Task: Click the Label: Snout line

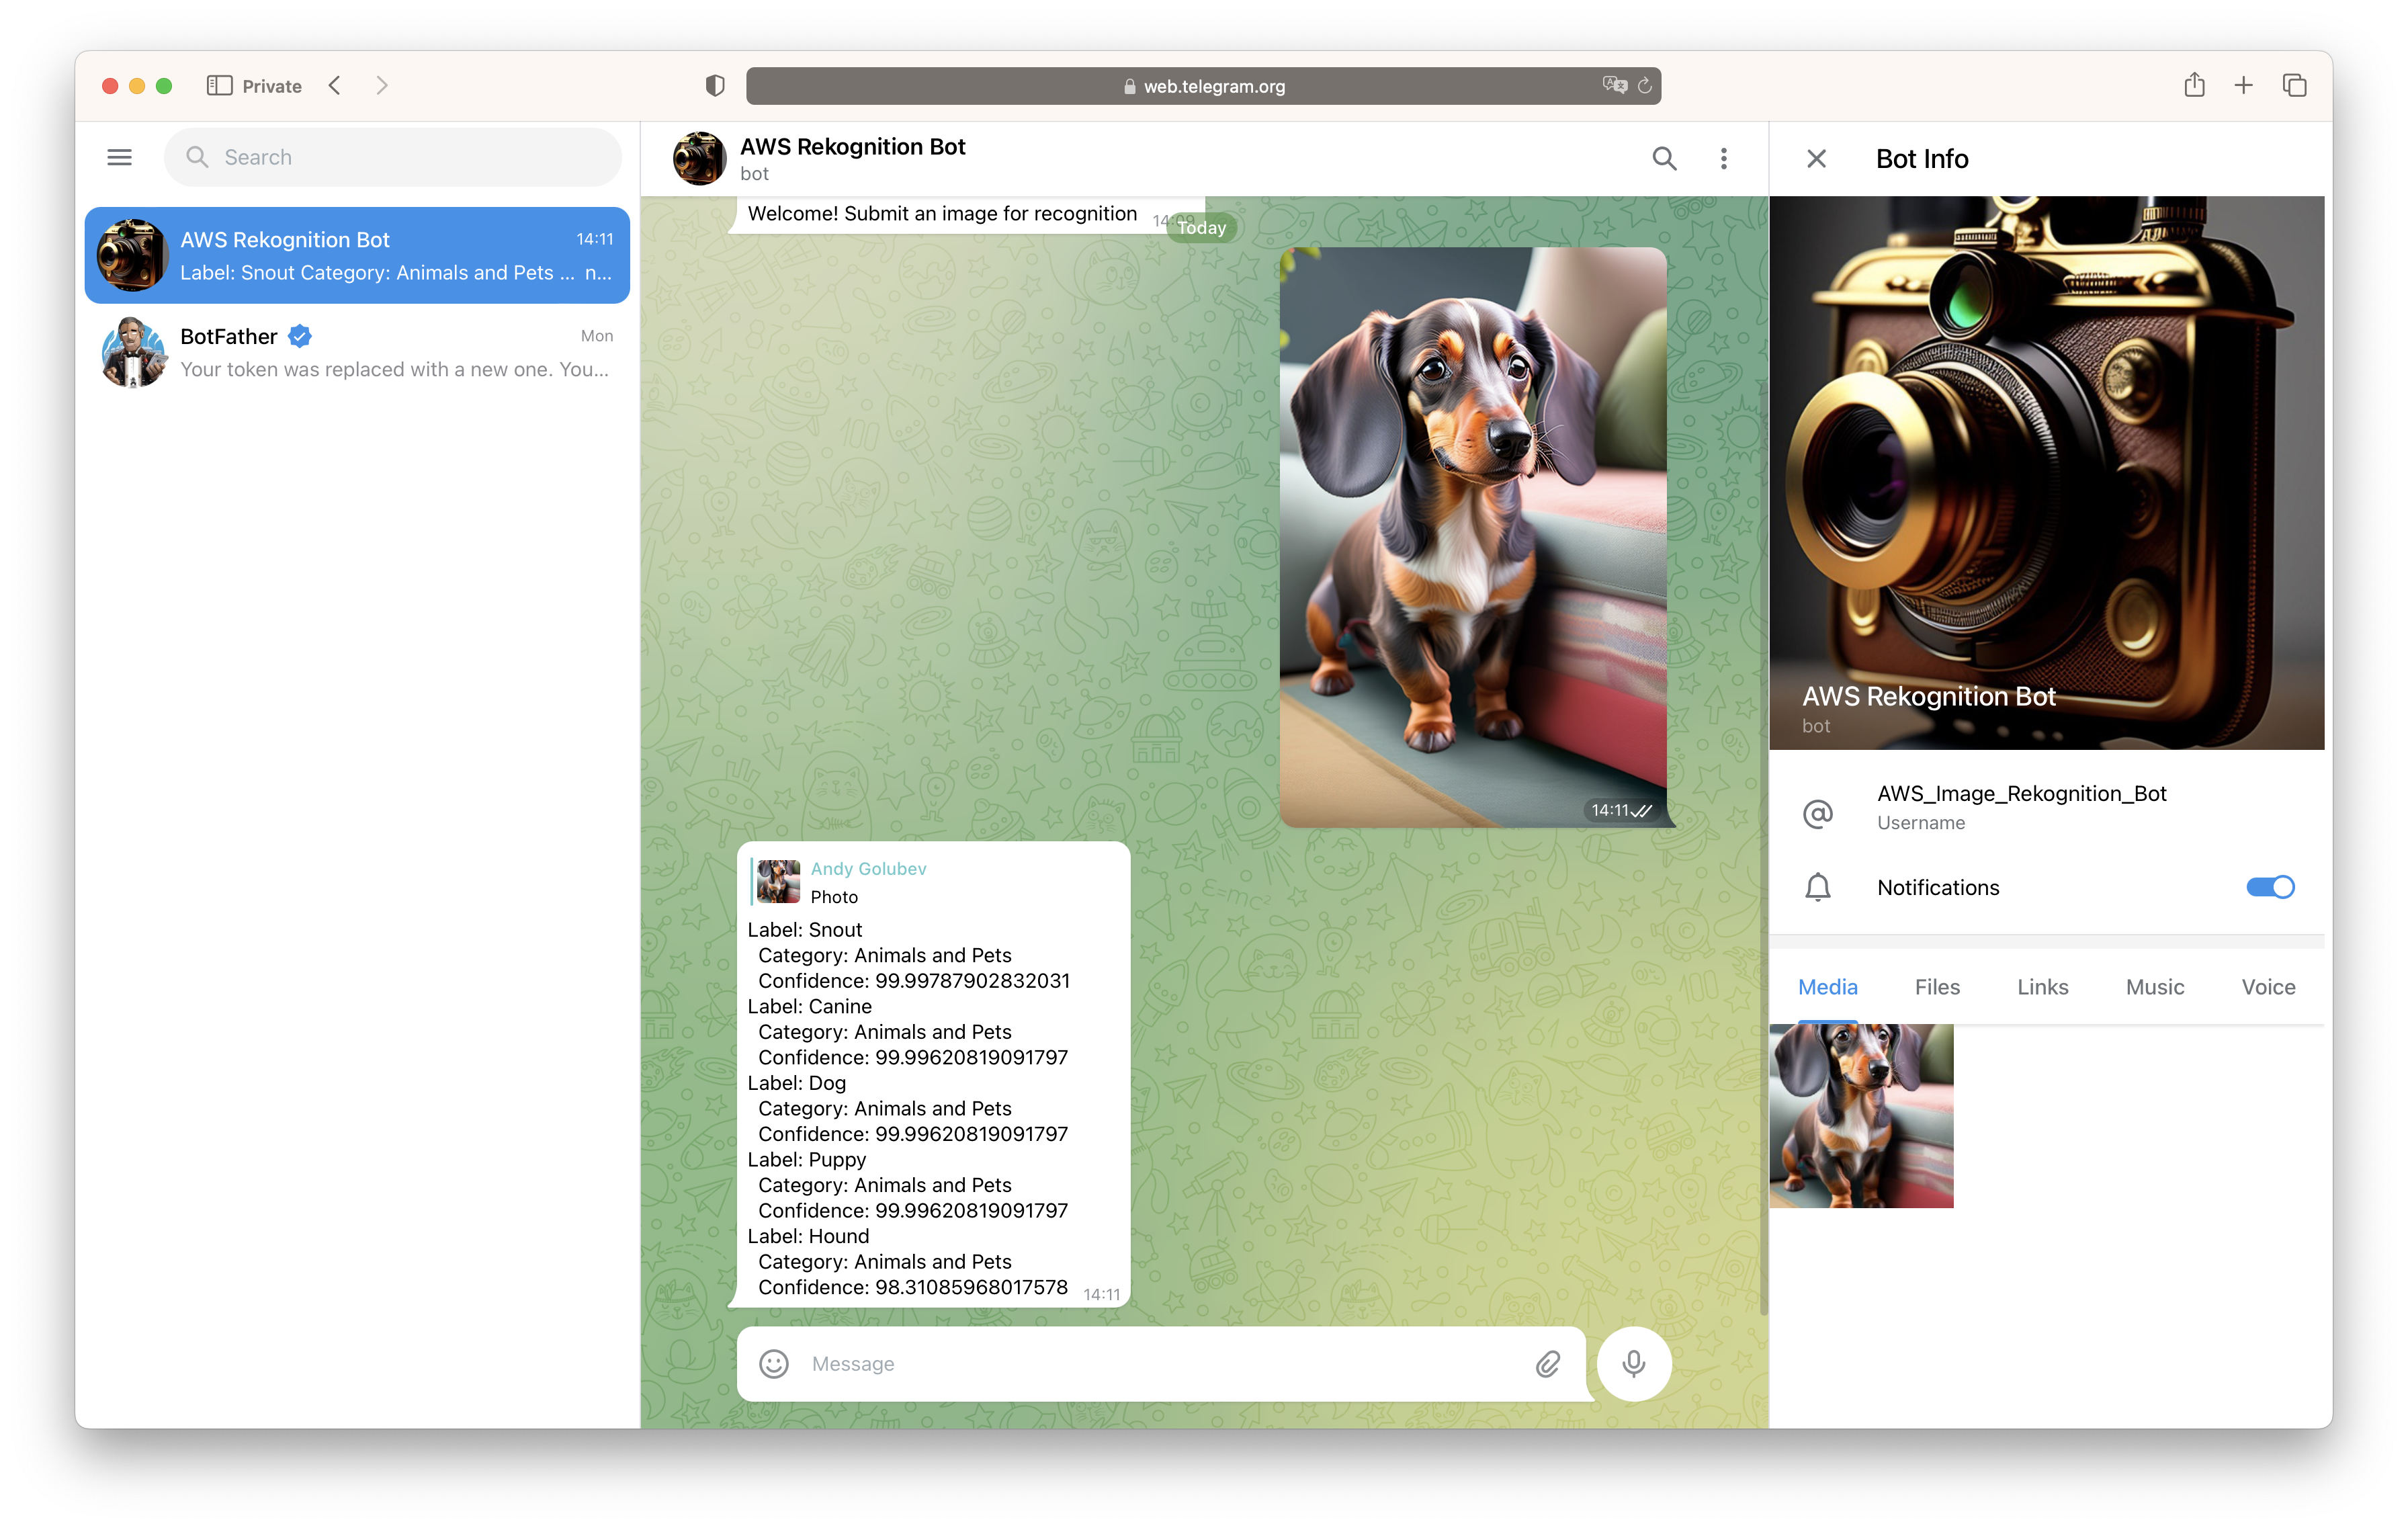Action: tap(804, 929)
